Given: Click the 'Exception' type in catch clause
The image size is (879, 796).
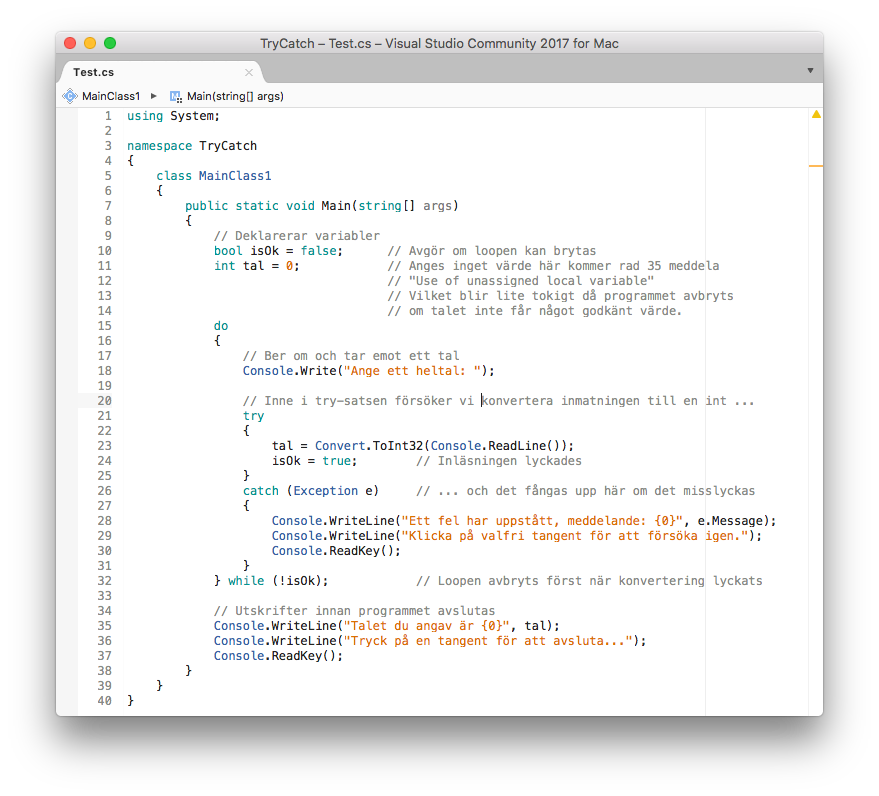Looking at the screenshot, I should (326, 491).
